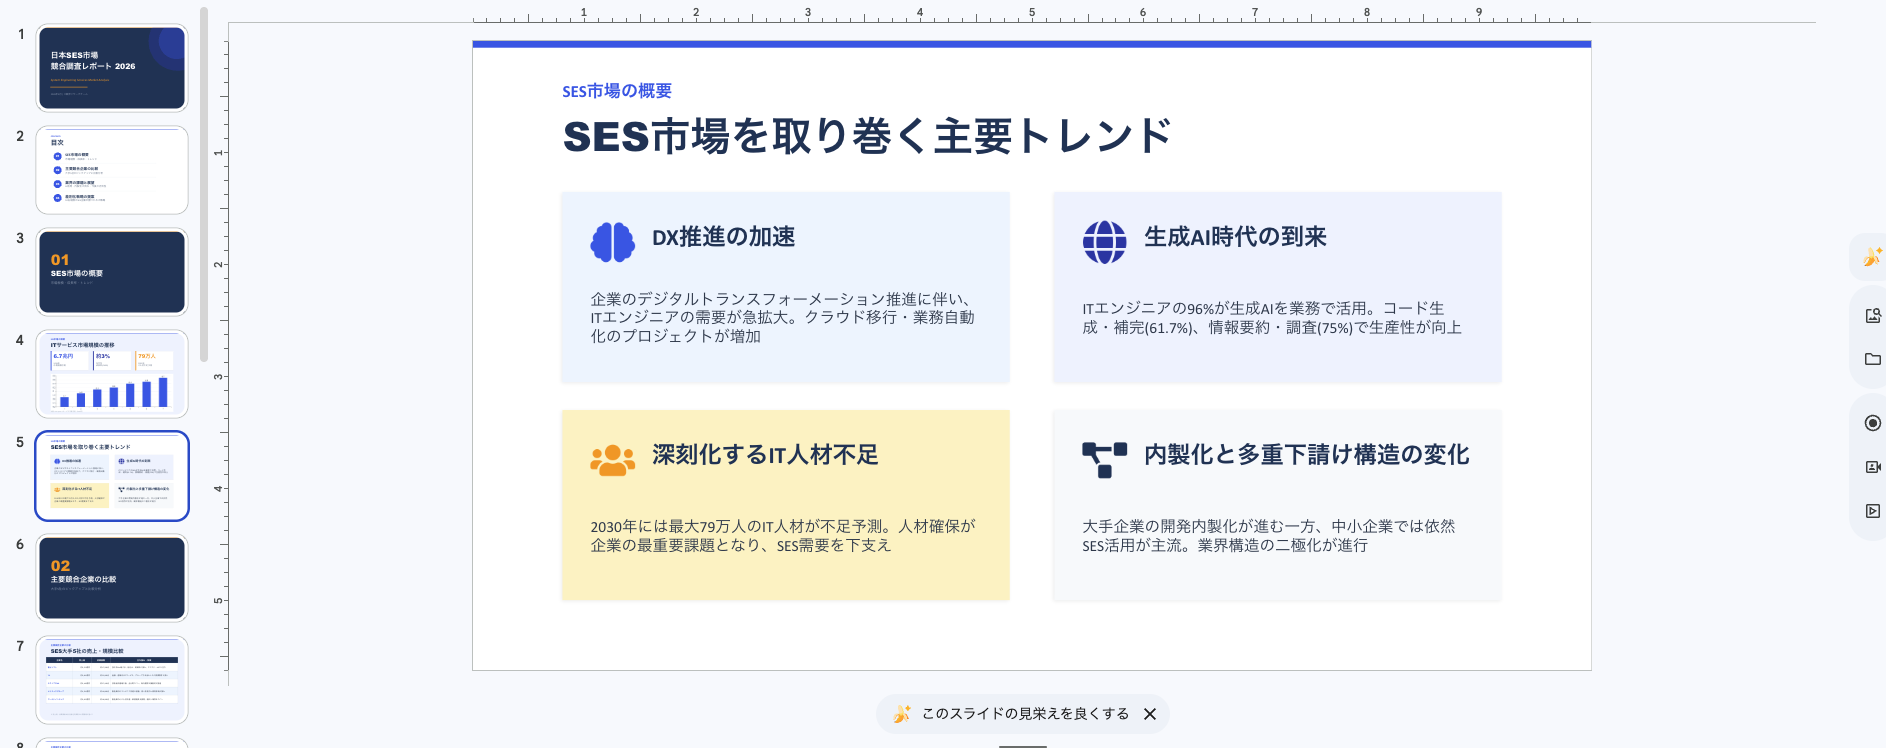Open slide 2 thumbnail 目次

(x=112, y=170)
